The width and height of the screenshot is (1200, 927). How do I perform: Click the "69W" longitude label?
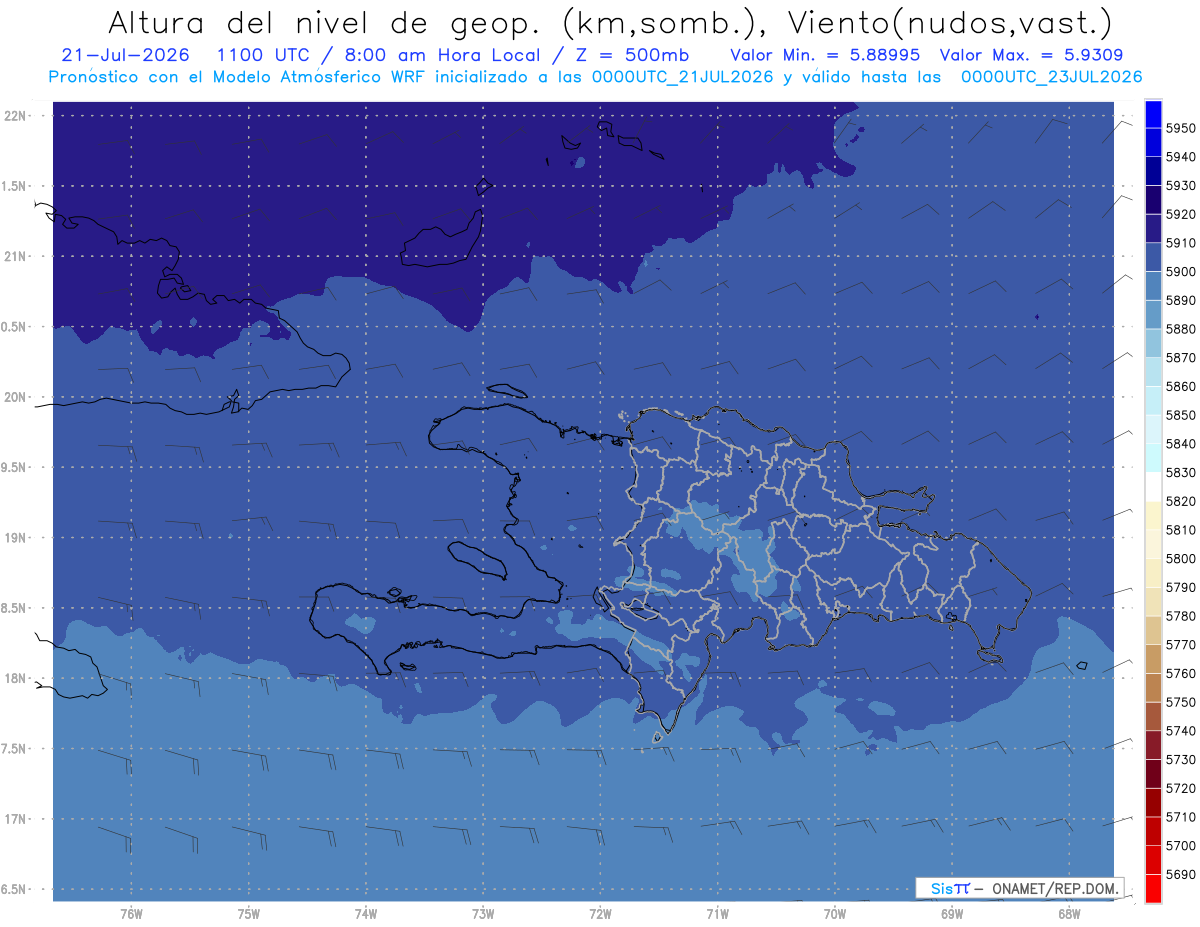pyautogui.click(x=952, y=915)
